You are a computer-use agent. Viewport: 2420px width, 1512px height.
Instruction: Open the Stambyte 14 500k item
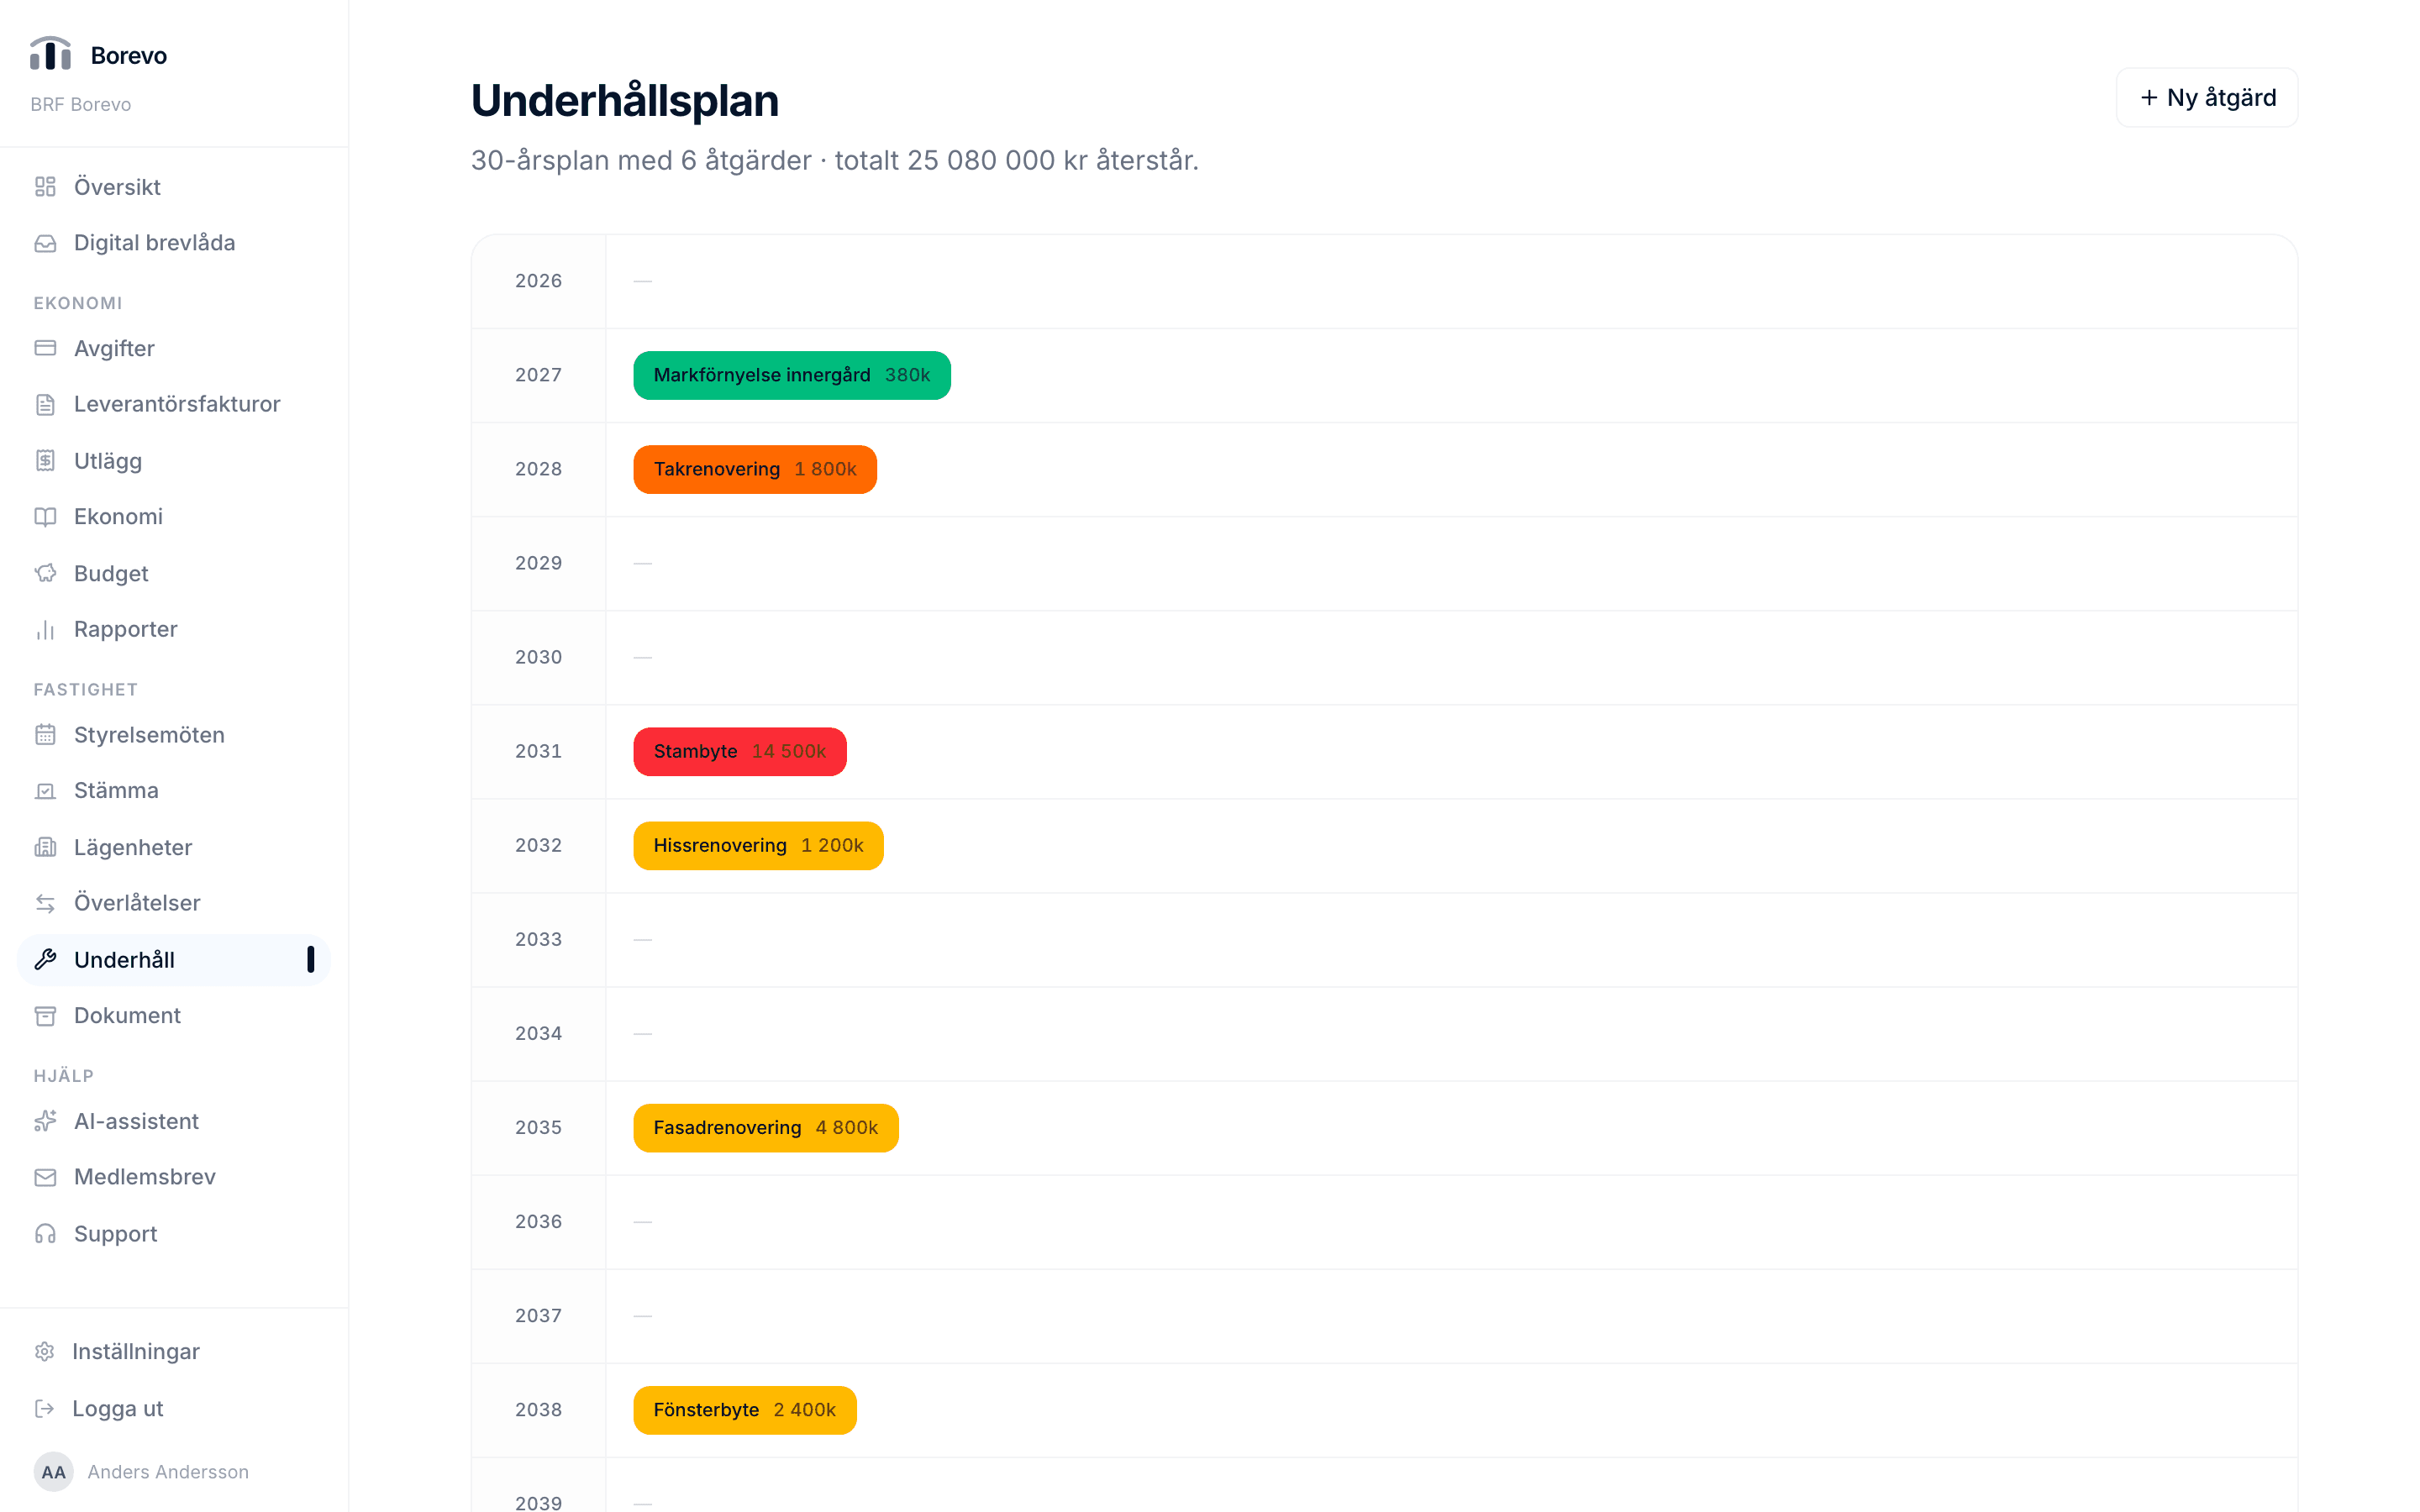point(740,752)
